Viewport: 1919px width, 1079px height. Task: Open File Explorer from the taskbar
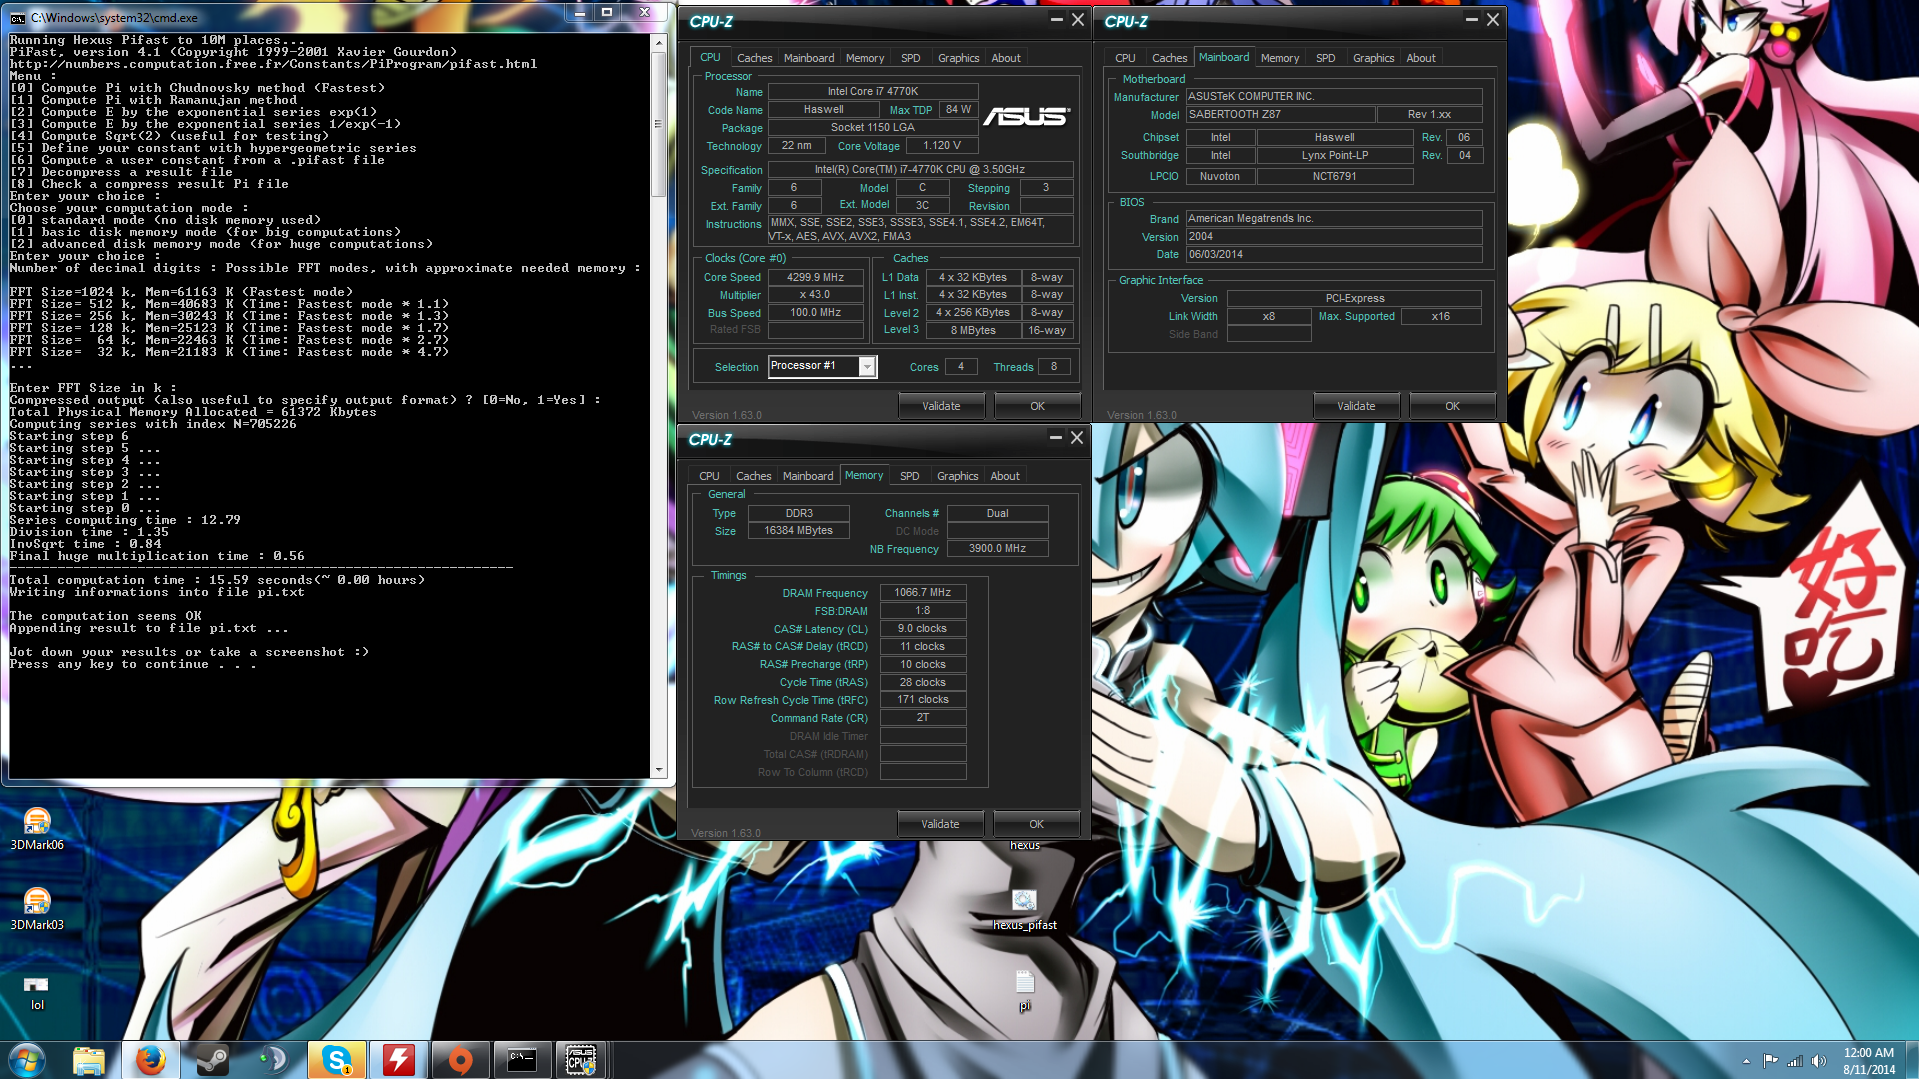(89, 1059)
